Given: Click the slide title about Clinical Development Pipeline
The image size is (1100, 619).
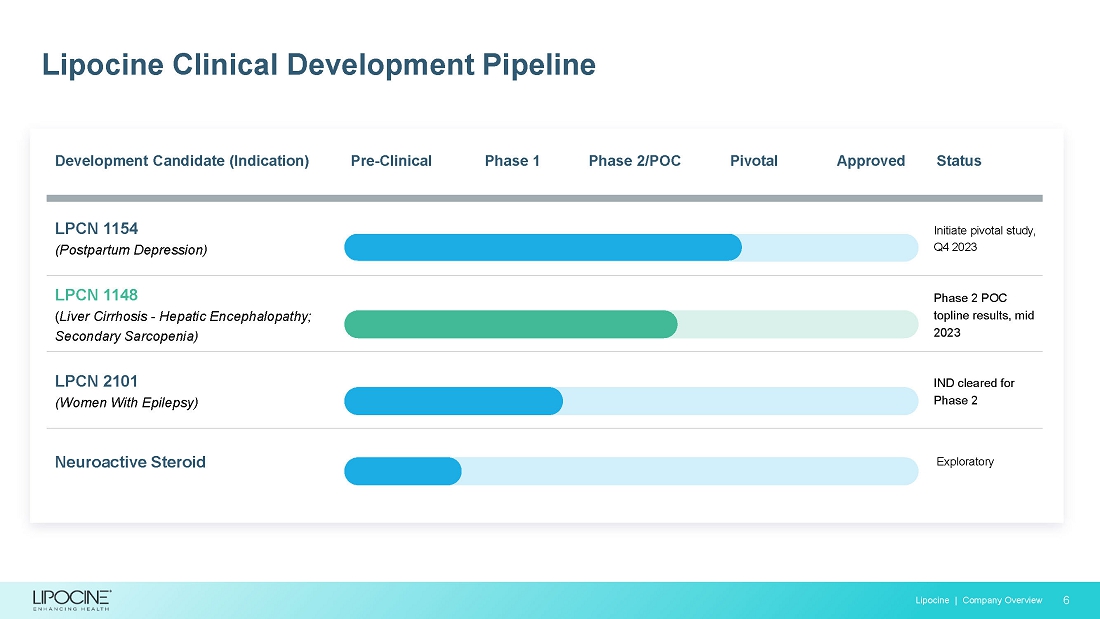Looking at the screenshot, I should click(318, 65).
